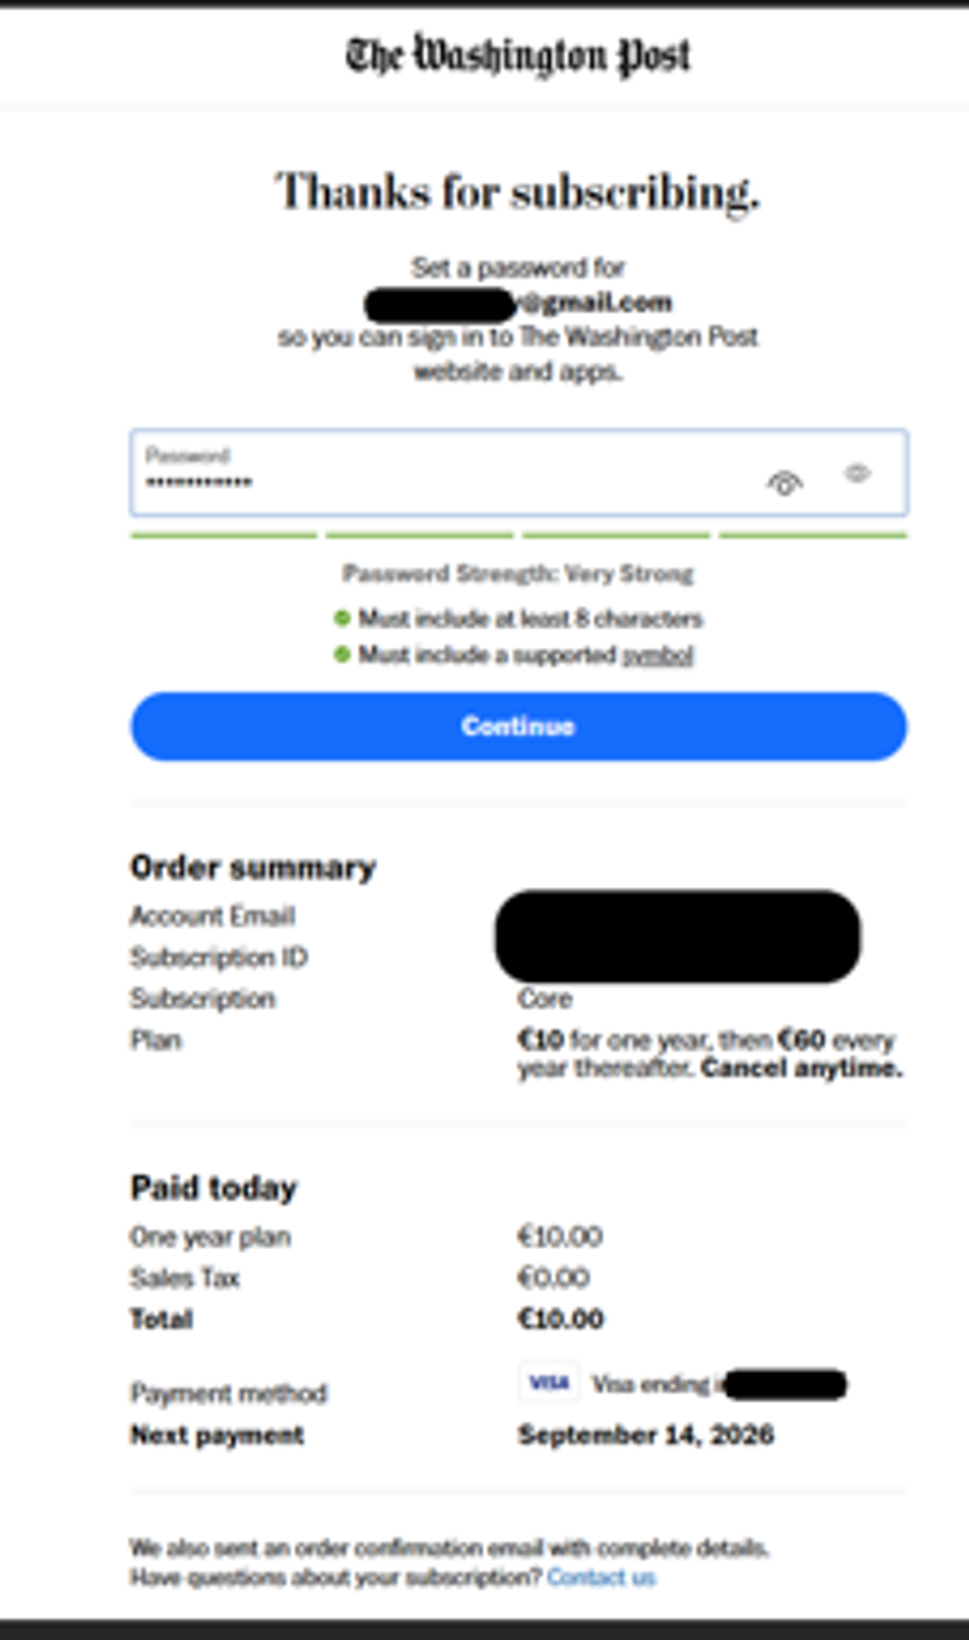Click the Visa card logo
Viewport: 969px width, 1640px height.
click(x=548, y=1383)
